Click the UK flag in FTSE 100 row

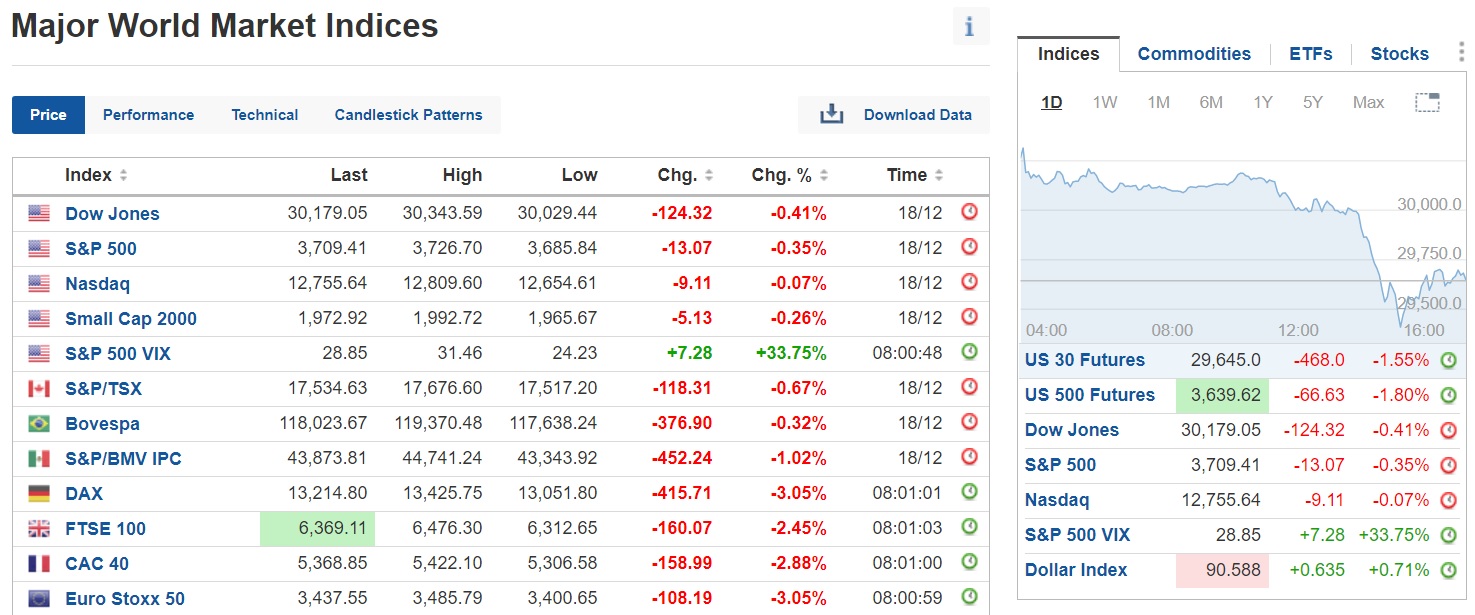click(x=39, y=528)
